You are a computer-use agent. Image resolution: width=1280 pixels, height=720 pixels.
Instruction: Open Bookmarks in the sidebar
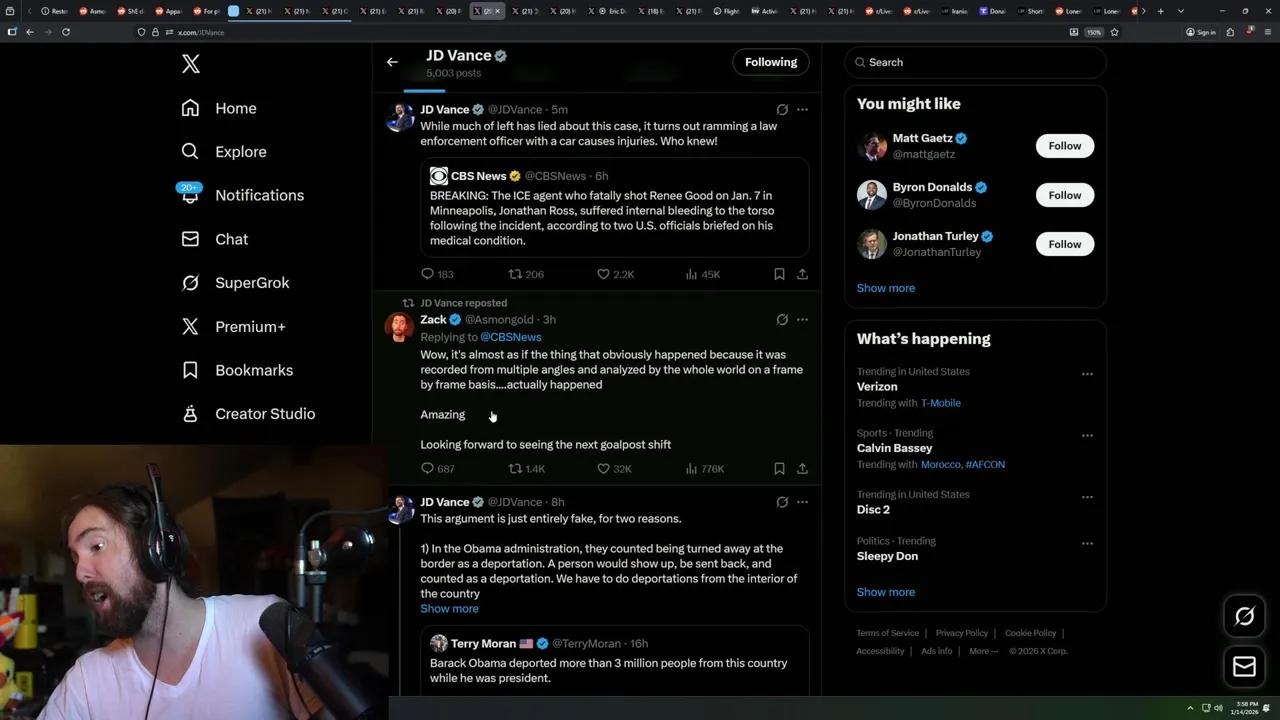tap(237, 370)
